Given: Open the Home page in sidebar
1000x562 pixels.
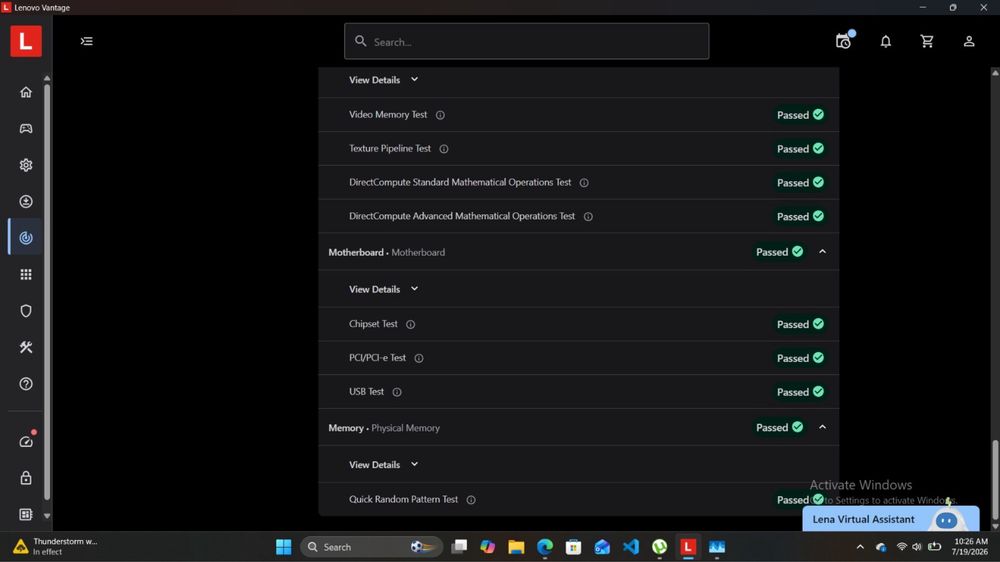Looking at the screenshot, I should click(x=26, y=92).
